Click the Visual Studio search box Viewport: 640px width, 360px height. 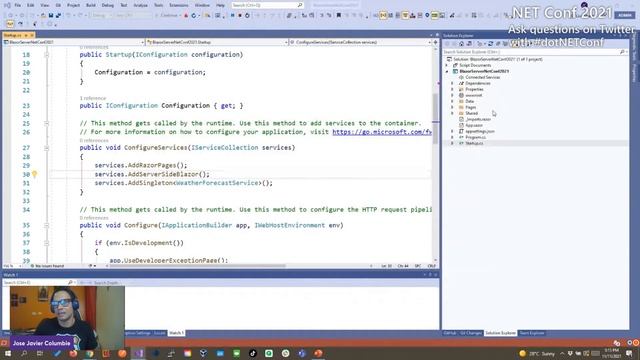point(267,5)
